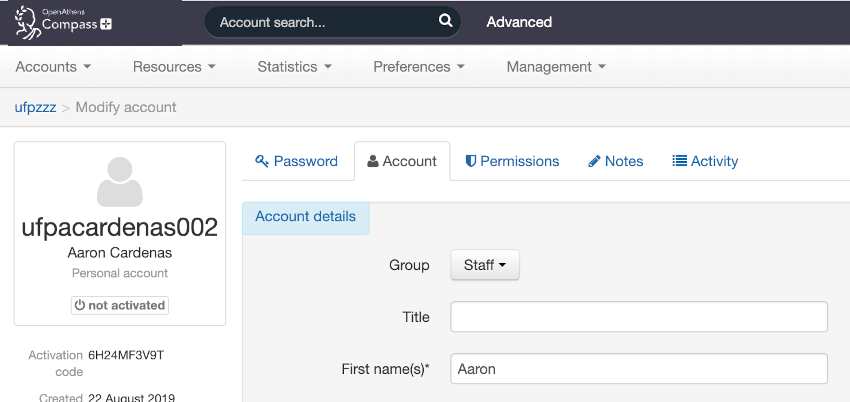Click the First name(s) input field
This screenshot has width=850, height=402.
[x=639, y=369]
